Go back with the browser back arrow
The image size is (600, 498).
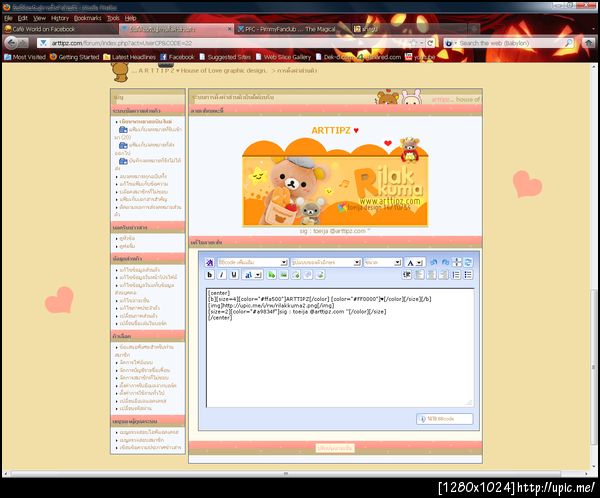tap(11, 42)
